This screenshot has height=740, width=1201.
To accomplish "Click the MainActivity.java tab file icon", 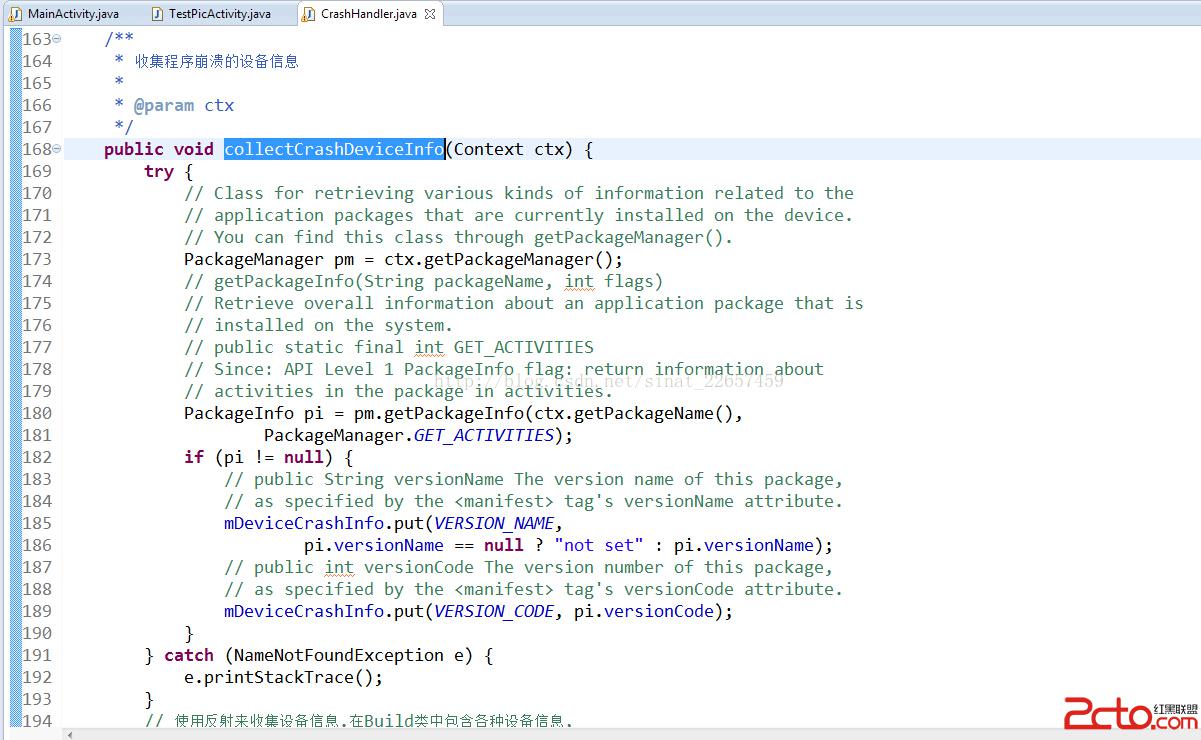I will tap(16, 13).
